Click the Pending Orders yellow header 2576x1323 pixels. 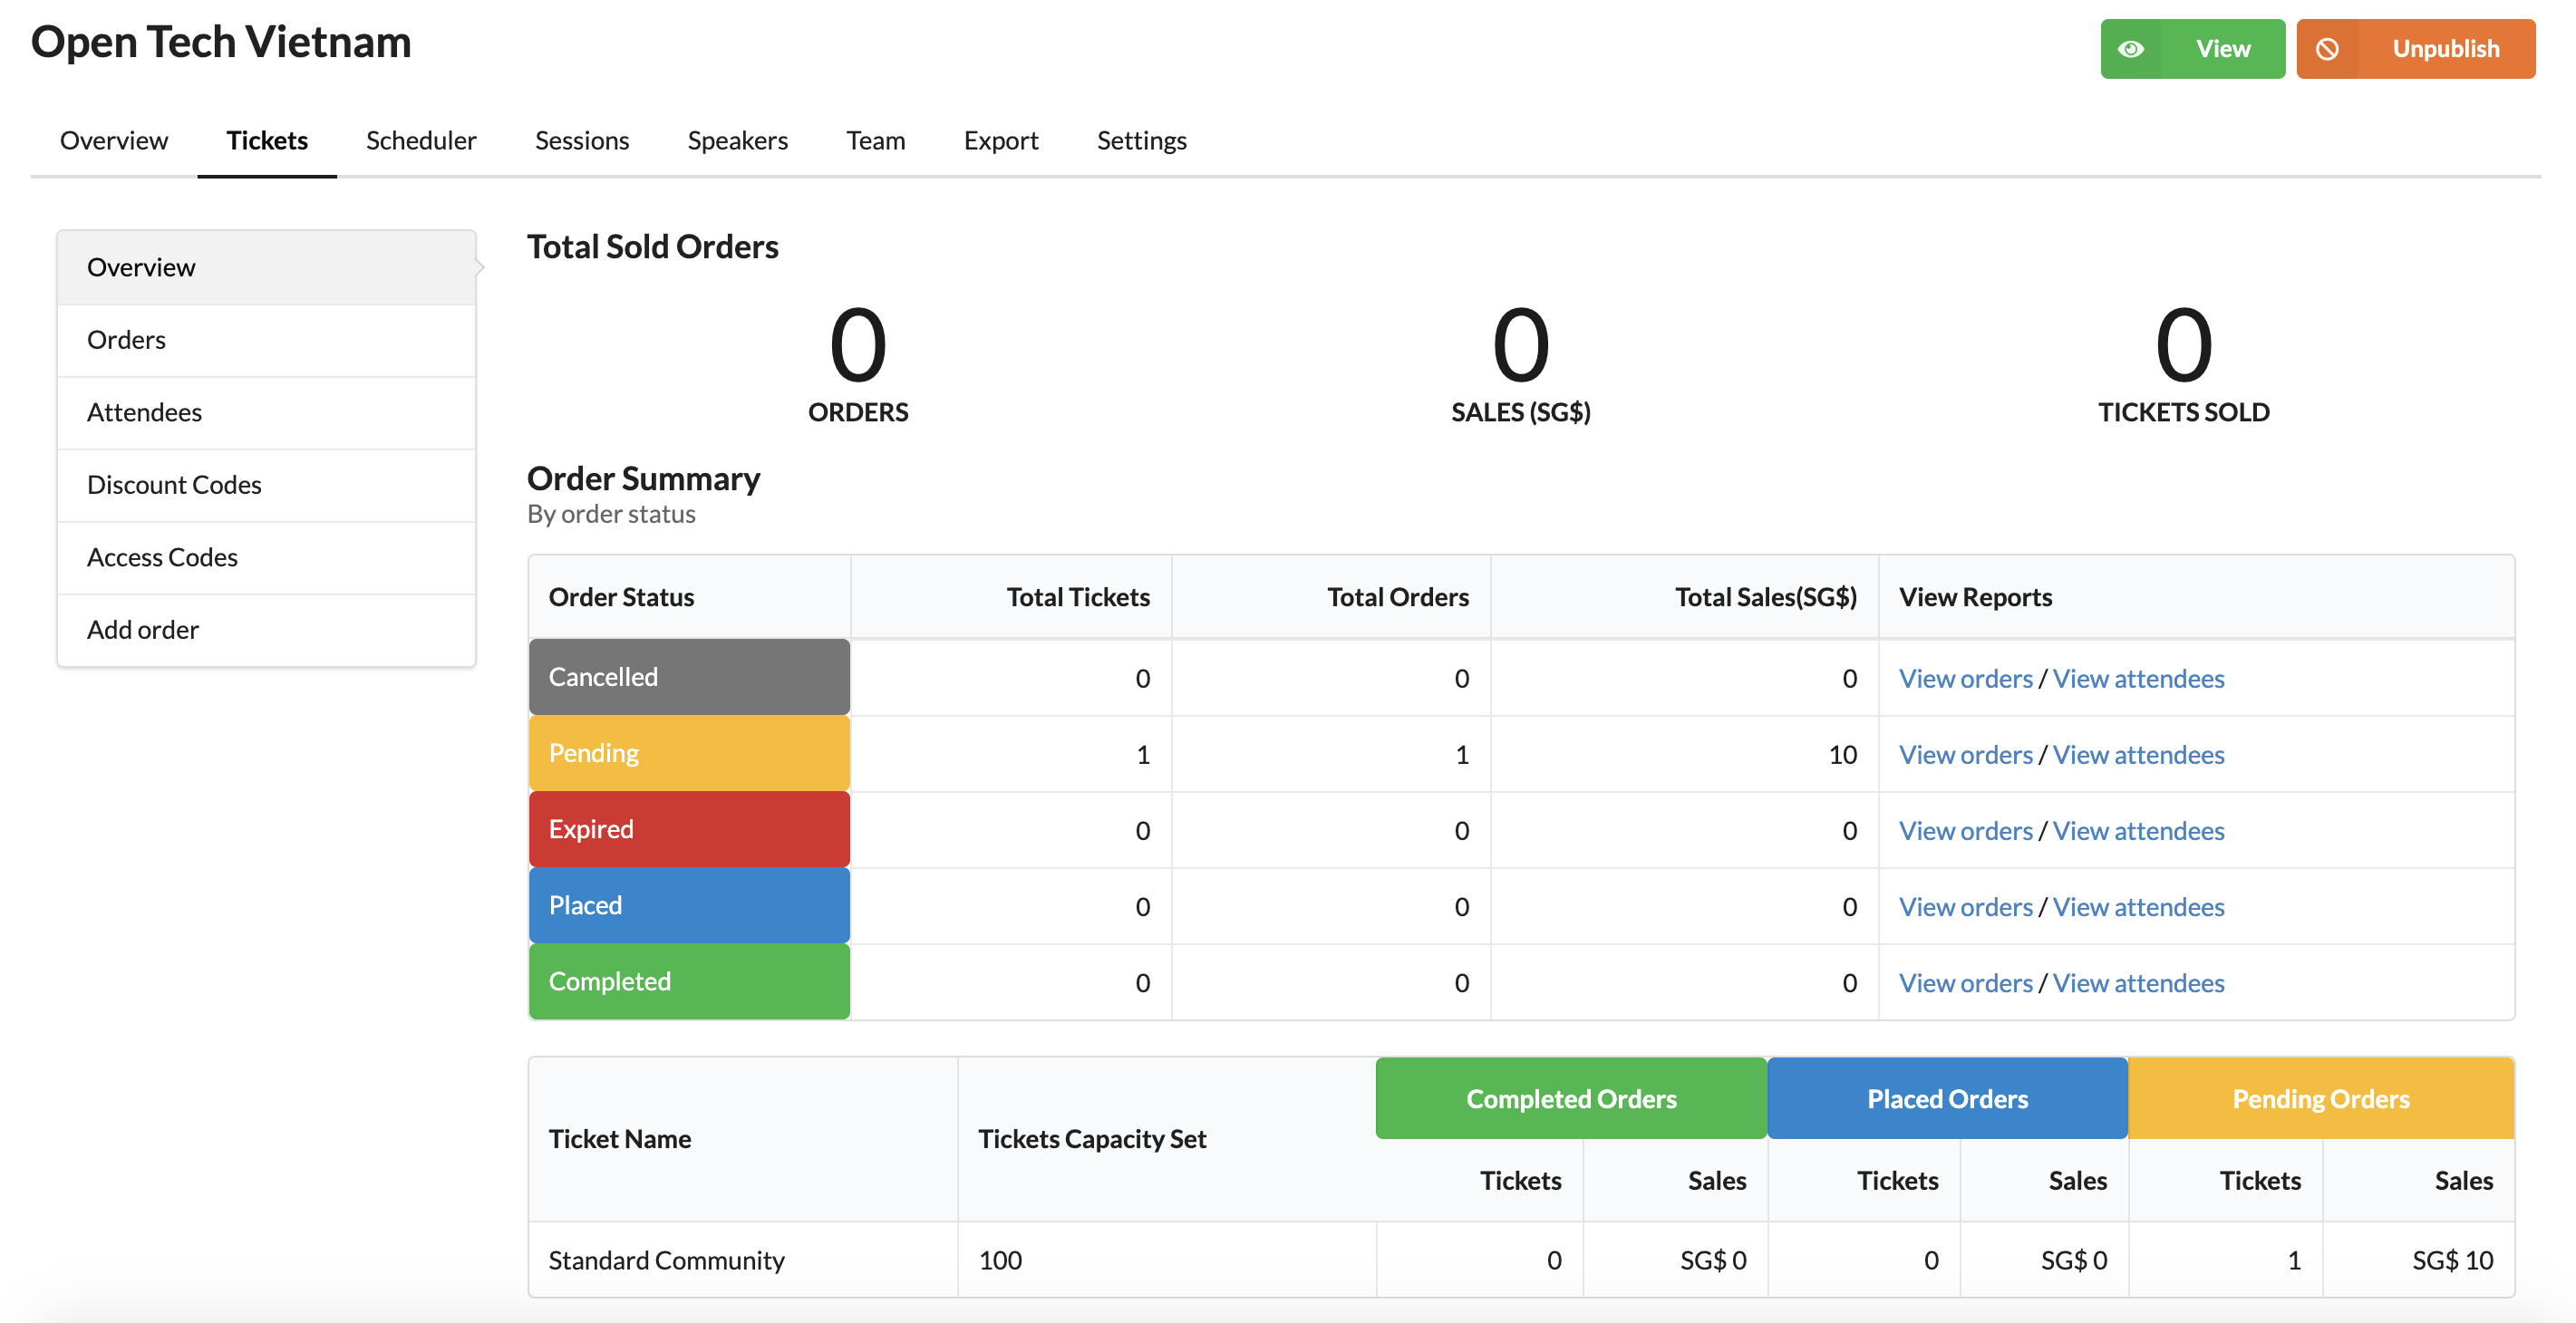(2321, 1098)
